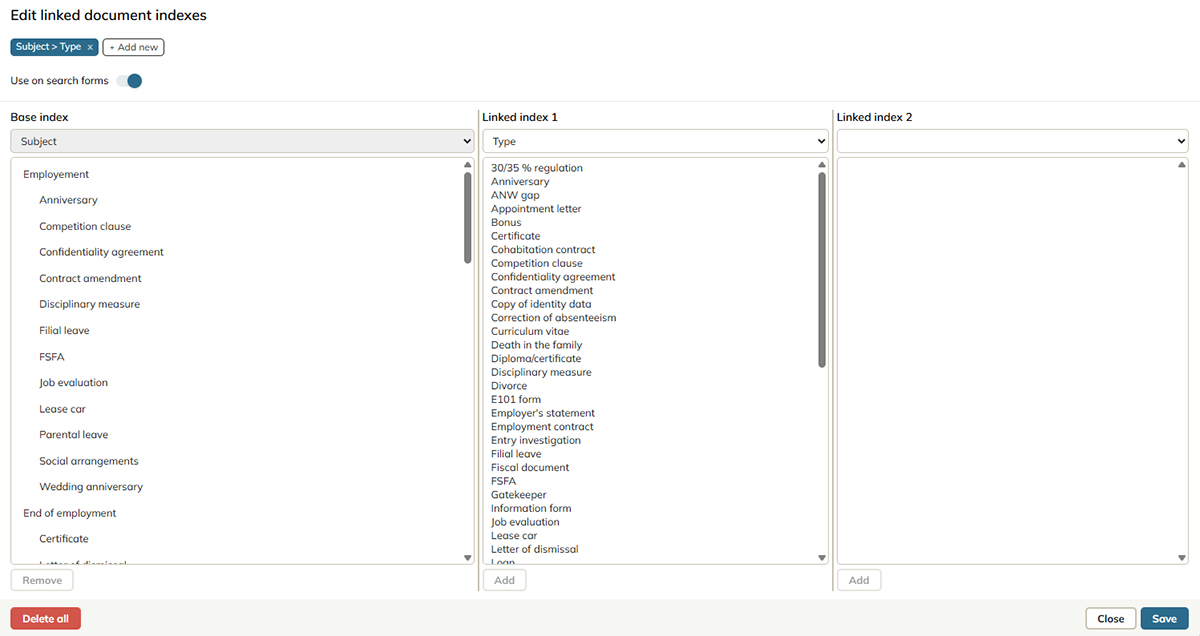Click the Close button

pyautogui.click(x=1111, y=618)
